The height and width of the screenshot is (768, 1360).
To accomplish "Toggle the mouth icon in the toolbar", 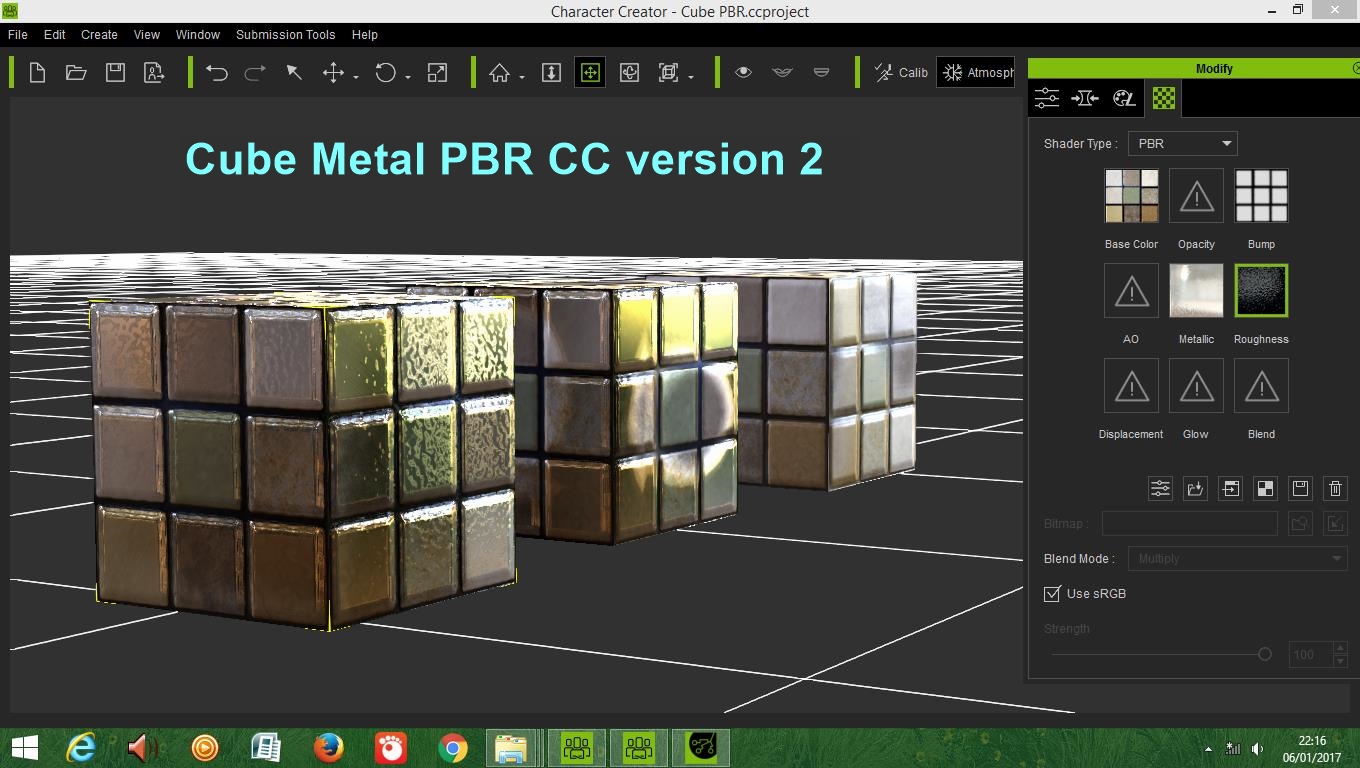I will pyautogui.click(x=782, y=72).
